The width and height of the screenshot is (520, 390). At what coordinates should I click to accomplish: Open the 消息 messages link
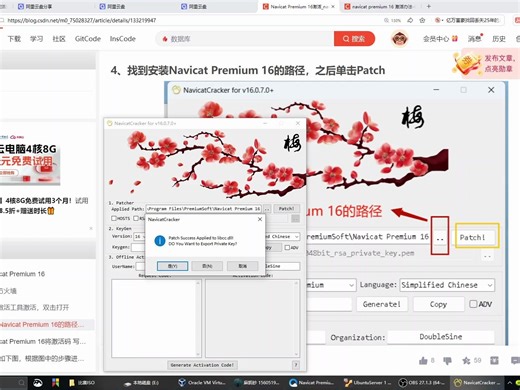[x=475, y=39]
